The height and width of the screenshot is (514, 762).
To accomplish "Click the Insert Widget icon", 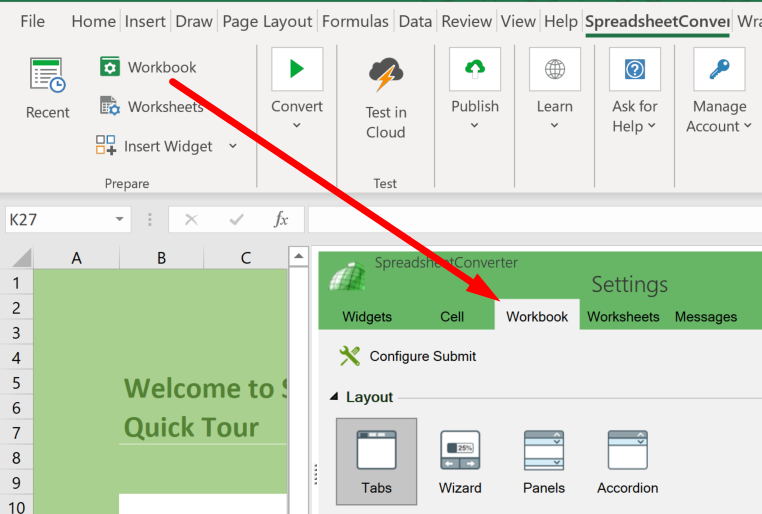I will (106, 145).
